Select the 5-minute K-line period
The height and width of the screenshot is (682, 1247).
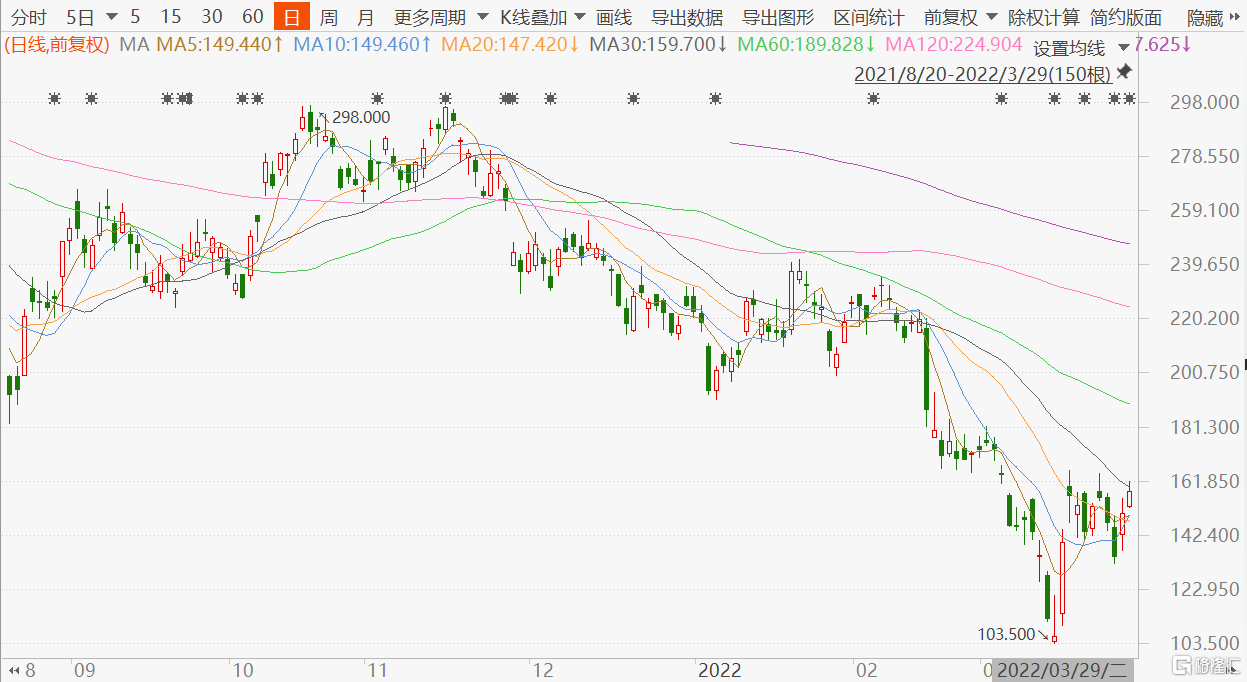coord(136,17)
